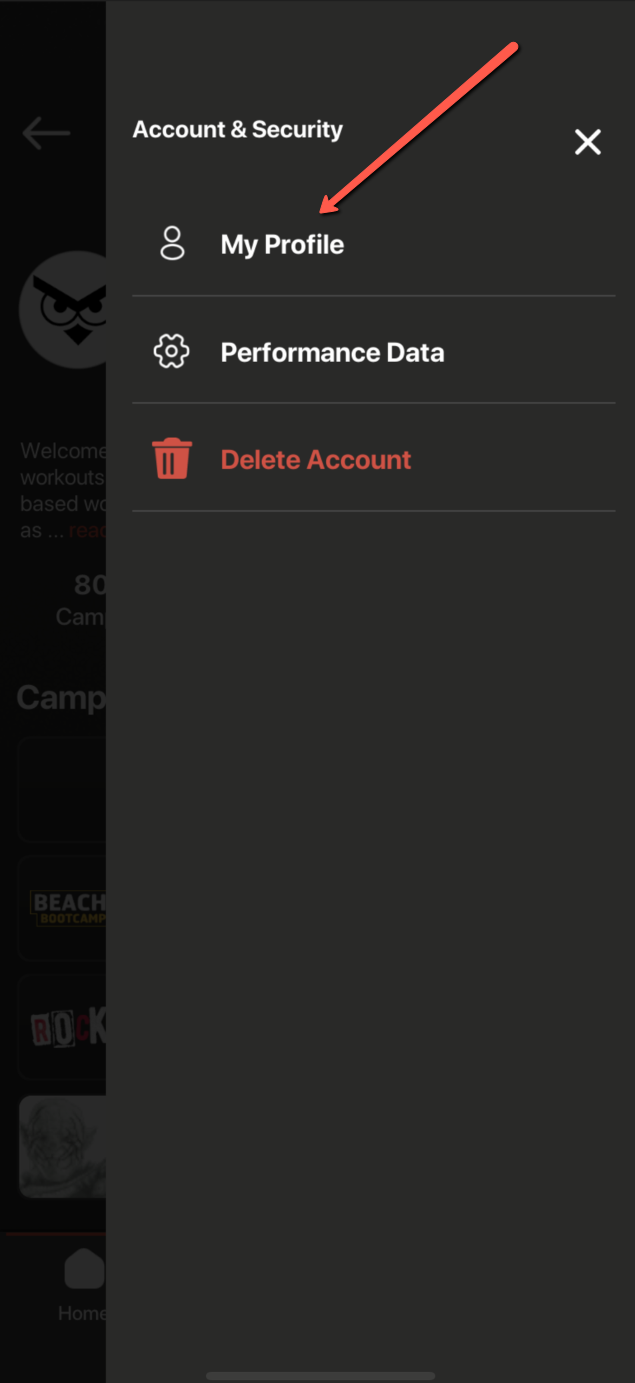Tap the home indicator bar at bottom

(x=320, y=1376)
